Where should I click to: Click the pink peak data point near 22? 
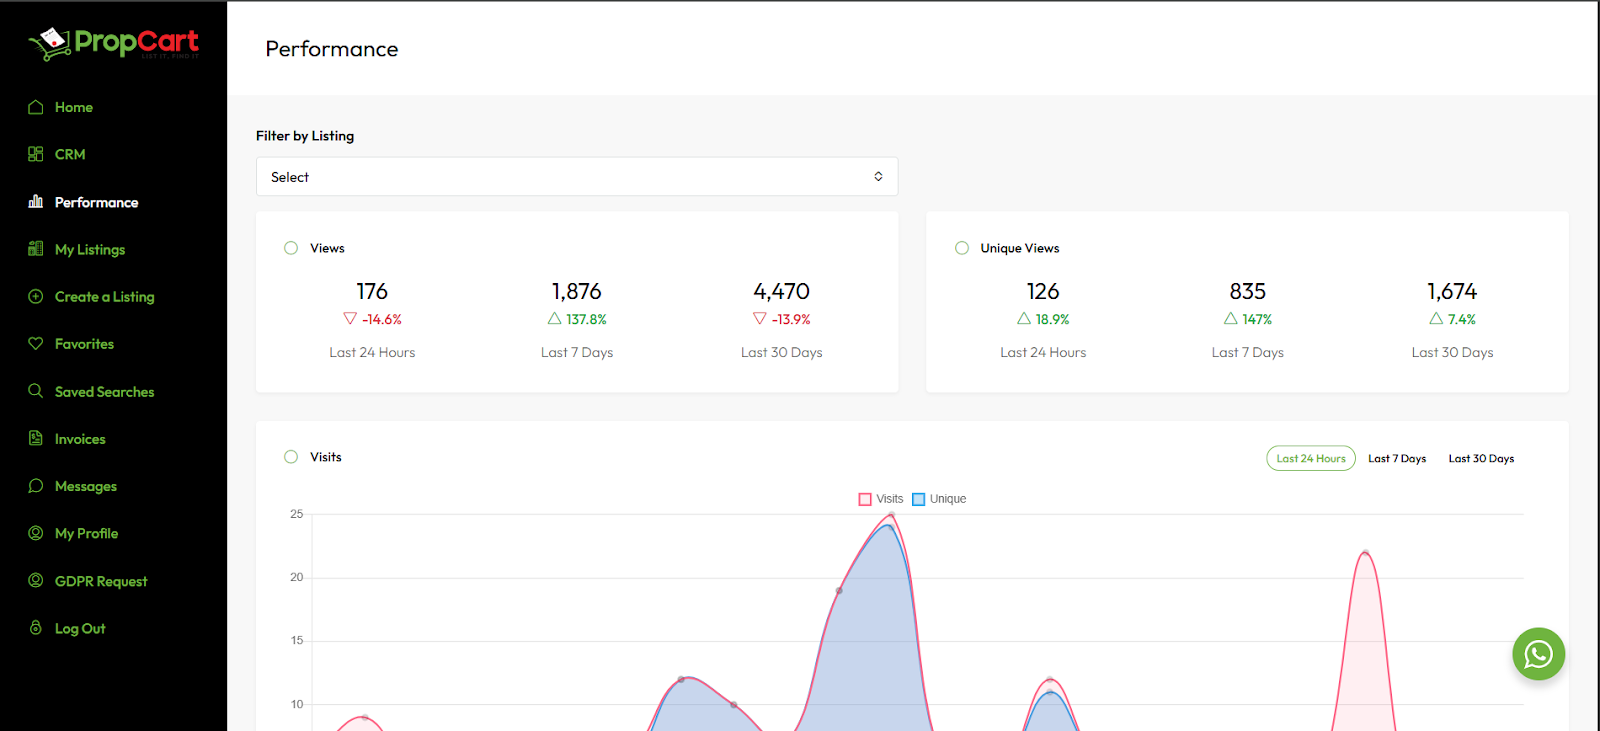click(x=1365, y=552)
